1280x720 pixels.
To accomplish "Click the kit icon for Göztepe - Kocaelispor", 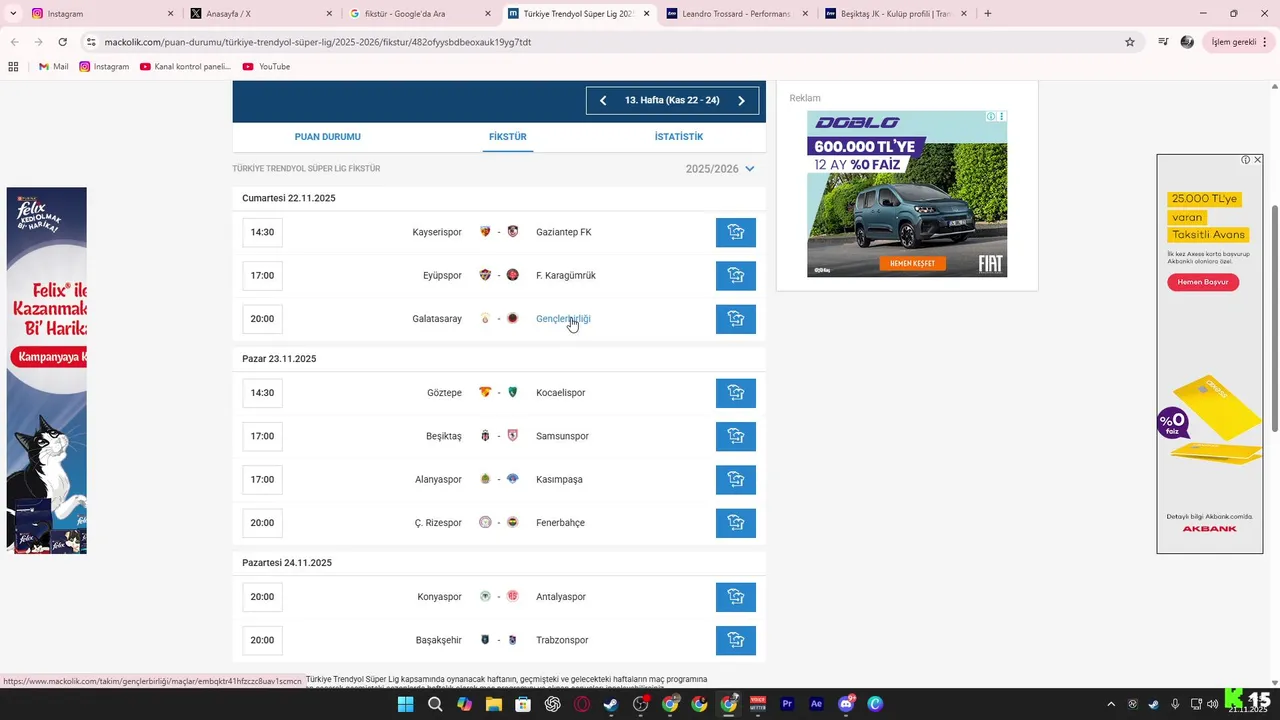I will click(736, 393).
